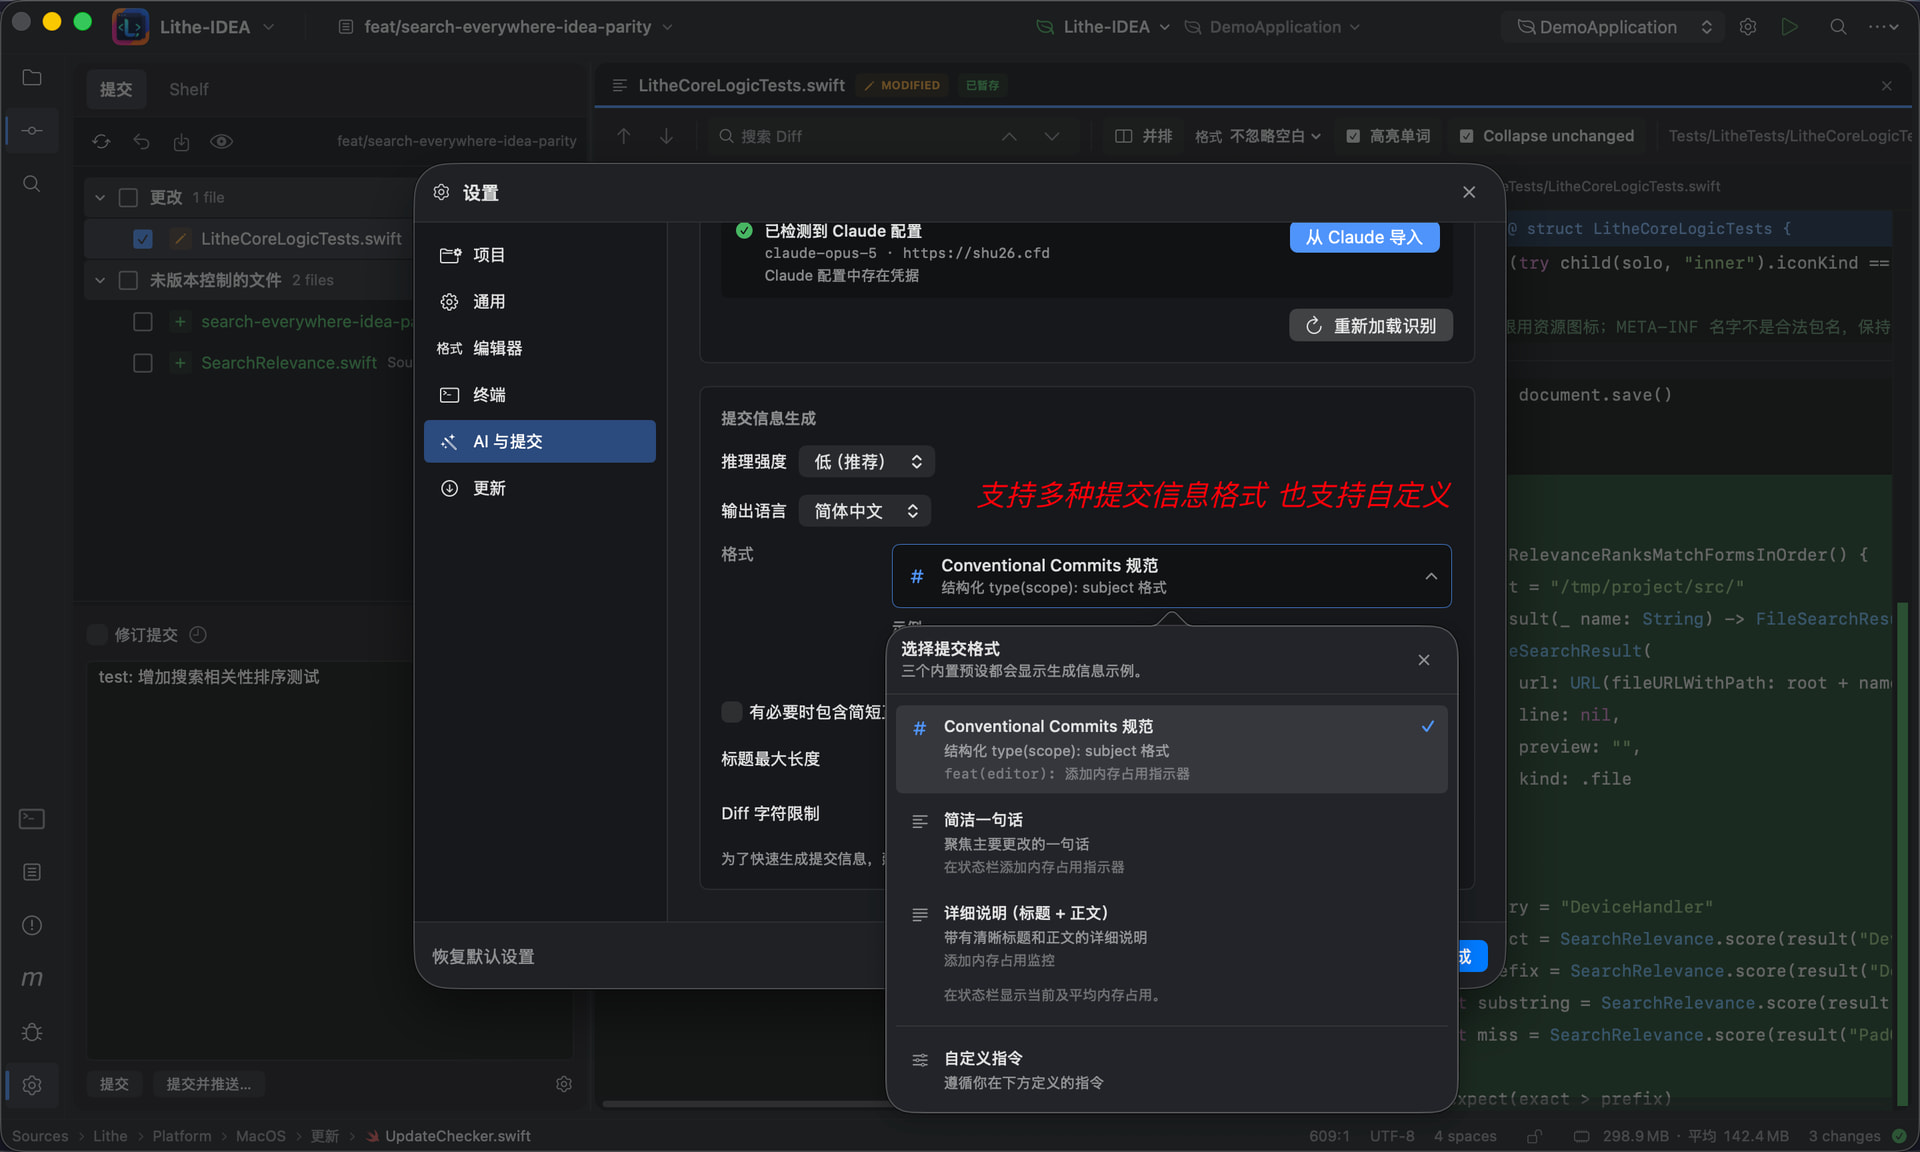Viewport: 1920px width, 1152px height.
Task: Open the 不忽略空白 whitespace dropdown
Action: point(1274,136)
